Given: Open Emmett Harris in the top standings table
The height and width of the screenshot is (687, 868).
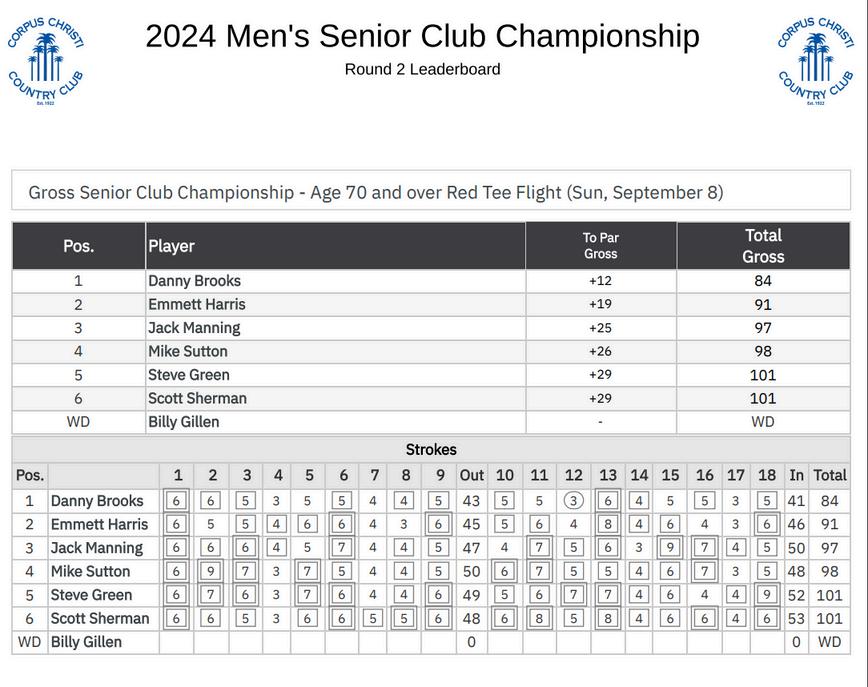Looking at the screenshot, I should point(196,304).
